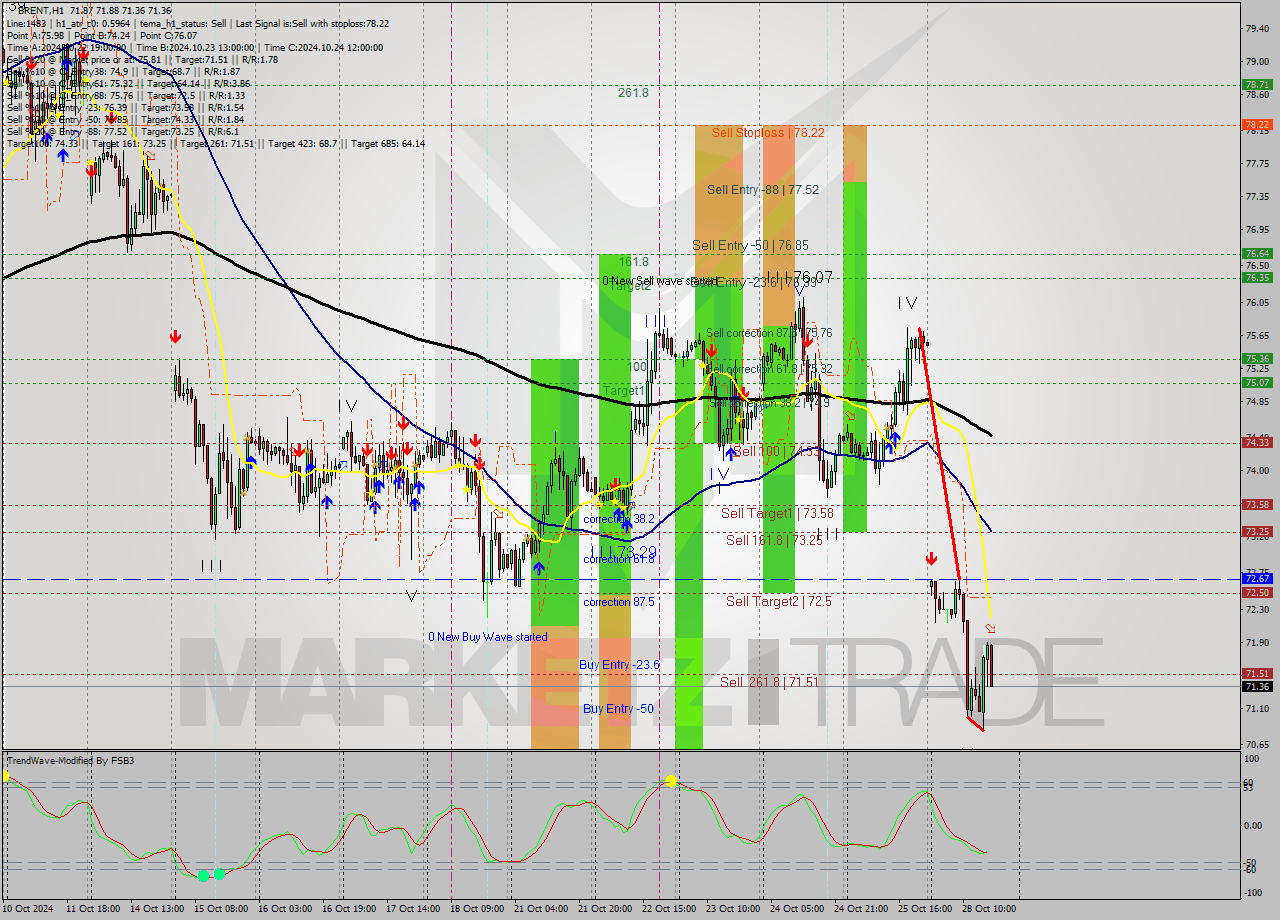Viewport: 1280px width, 920px height.
Task: Click the red 73.58 price tag
Action: [x=1256, y=504]
